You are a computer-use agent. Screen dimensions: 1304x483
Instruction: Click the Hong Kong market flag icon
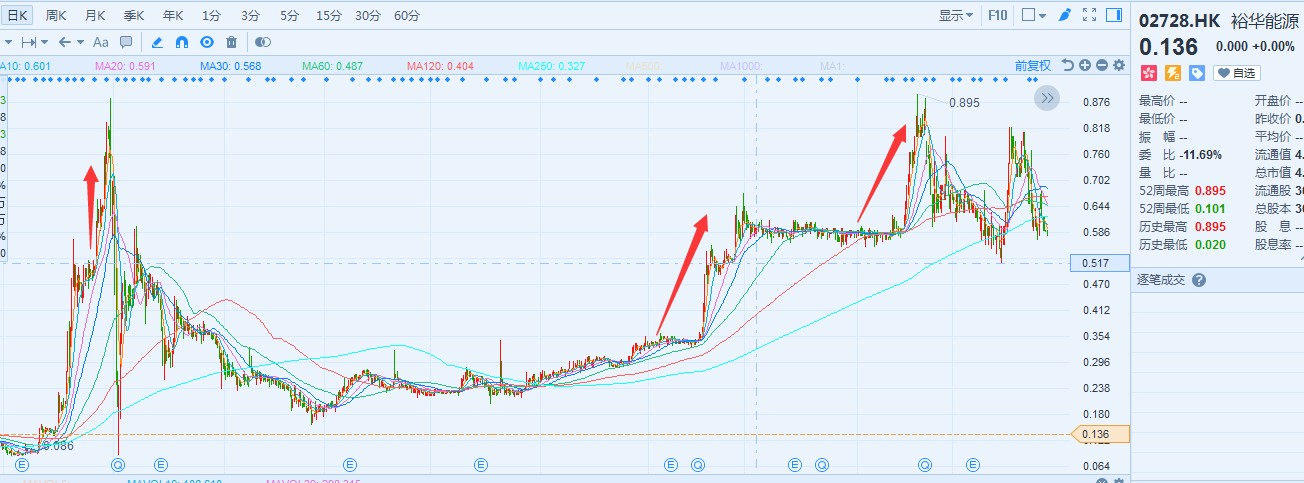pos(1148,73)
